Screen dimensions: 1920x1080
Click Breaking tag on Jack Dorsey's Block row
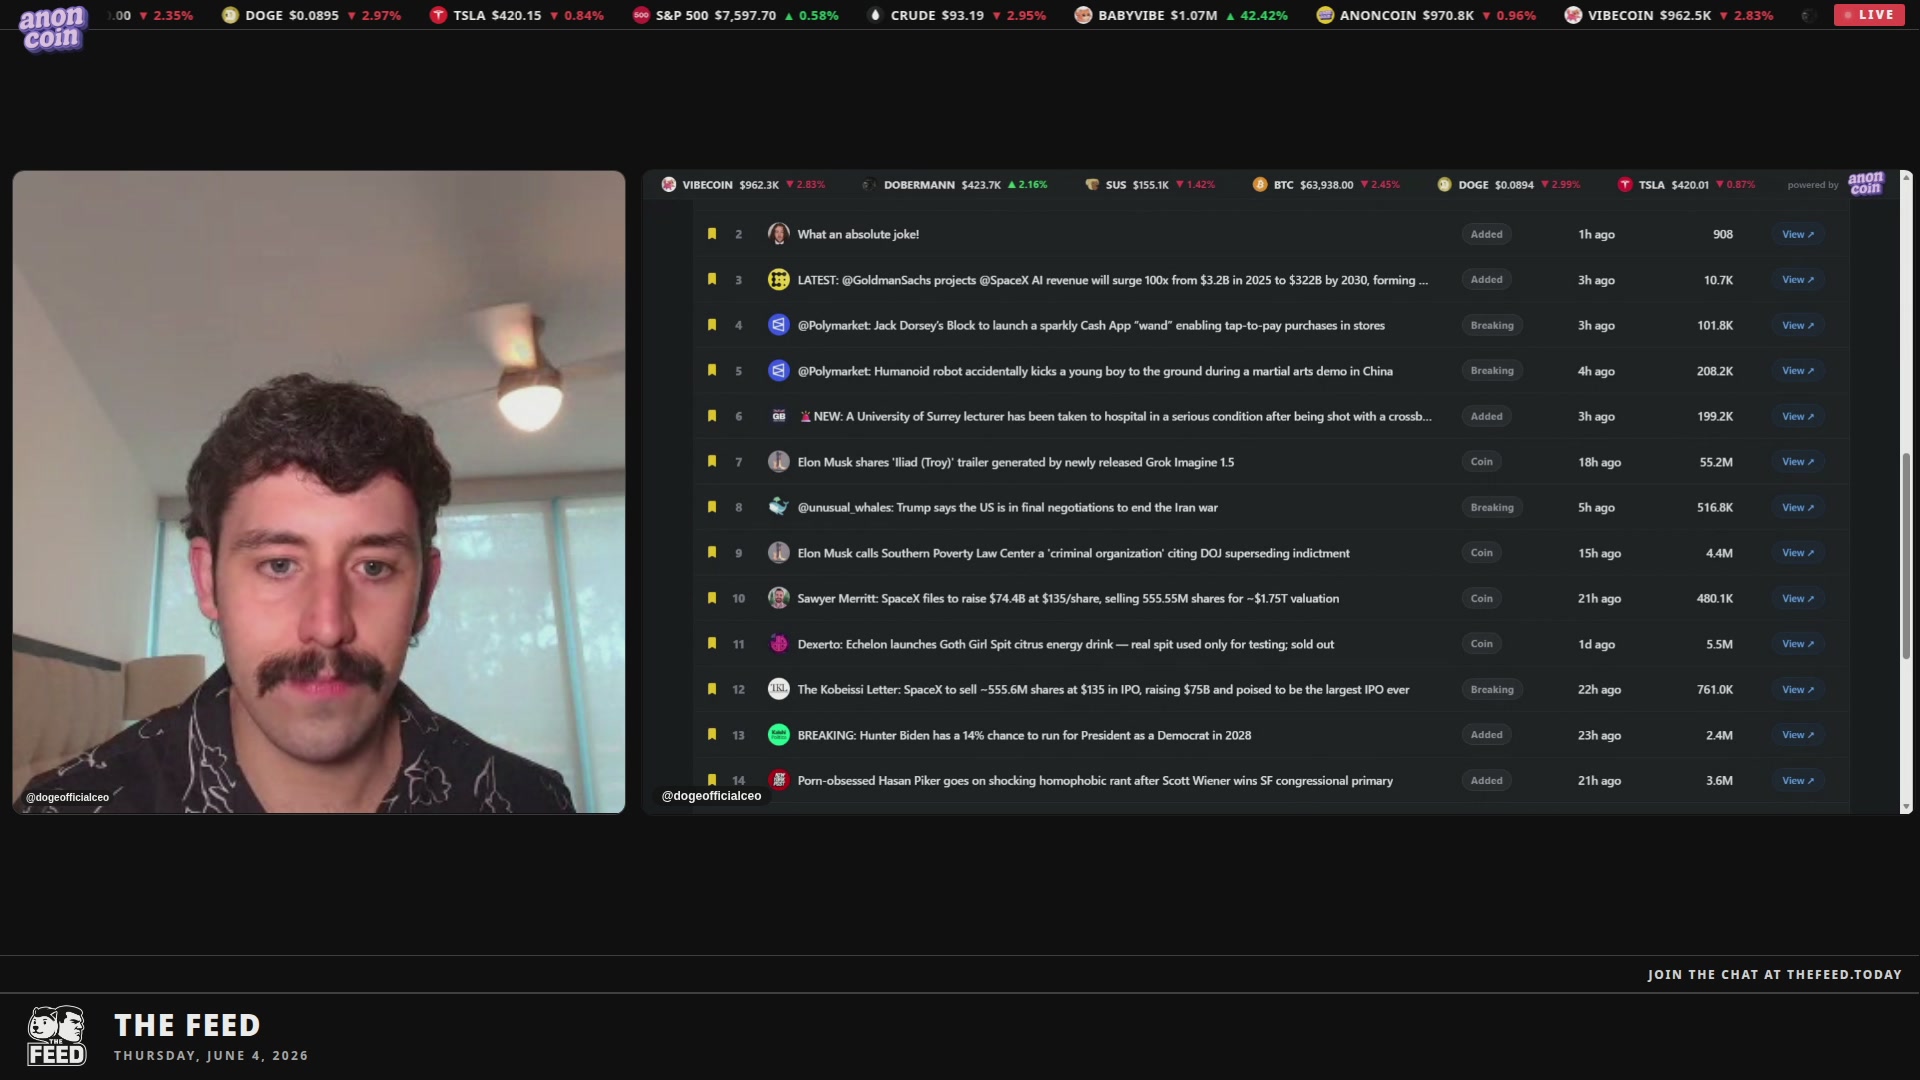(1492, 325)
